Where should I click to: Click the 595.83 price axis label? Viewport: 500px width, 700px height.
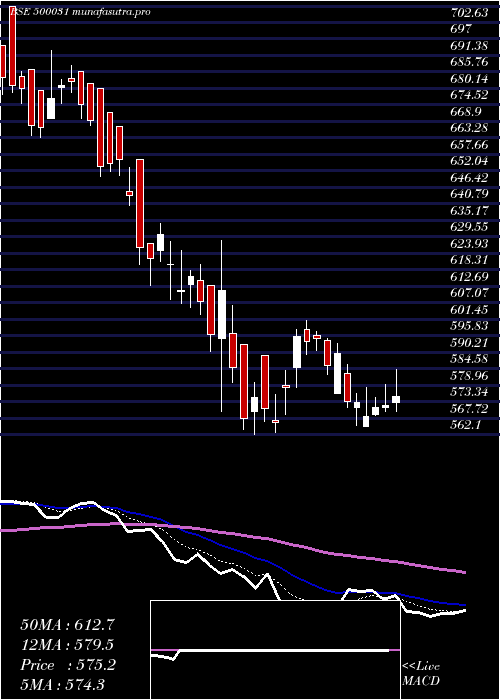click(469, 326)
